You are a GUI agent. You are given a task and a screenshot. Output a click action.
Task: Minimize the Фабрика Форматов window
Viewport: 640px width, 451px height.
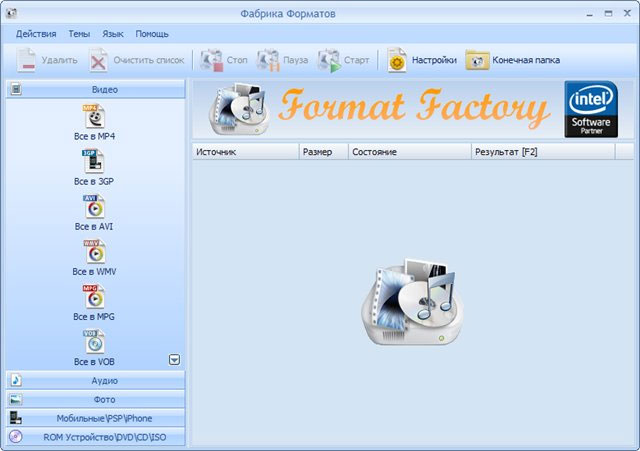pyautogui.click(x=589, y=14)
